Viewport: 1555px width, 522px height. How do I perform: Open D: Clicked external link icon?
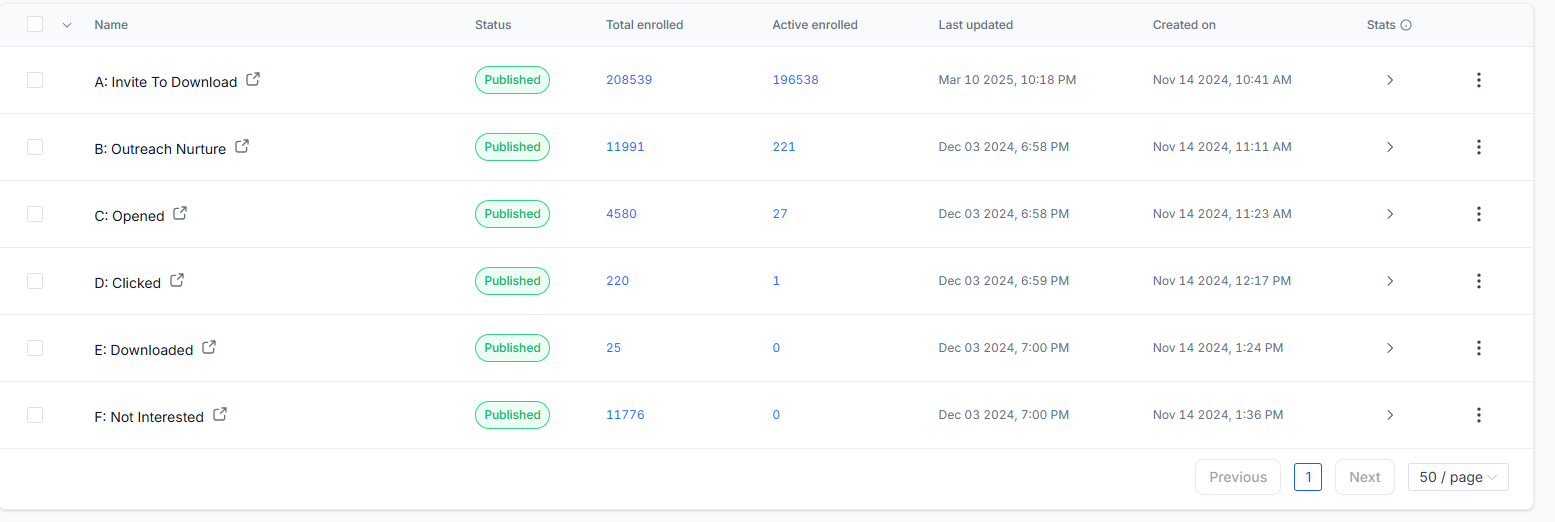click(177, 280)
